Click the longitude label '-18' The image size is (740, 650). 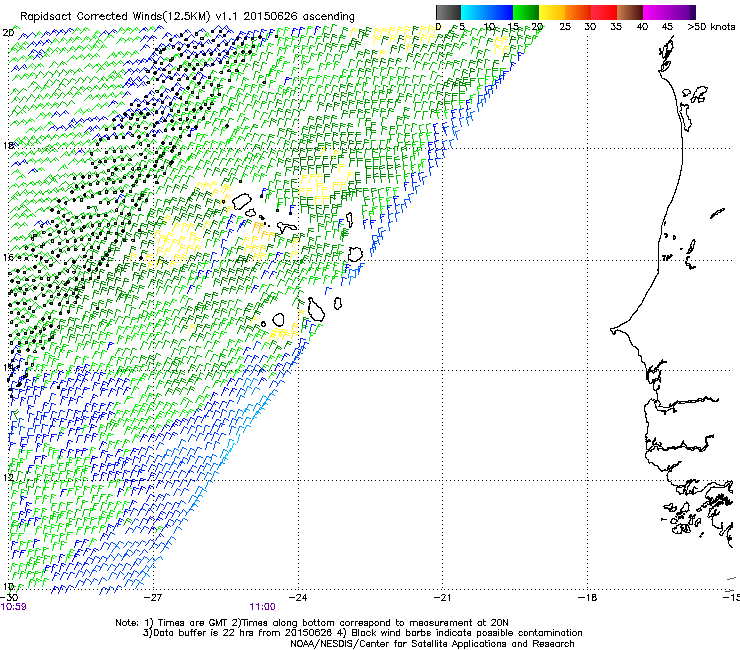tap(587, 598)
